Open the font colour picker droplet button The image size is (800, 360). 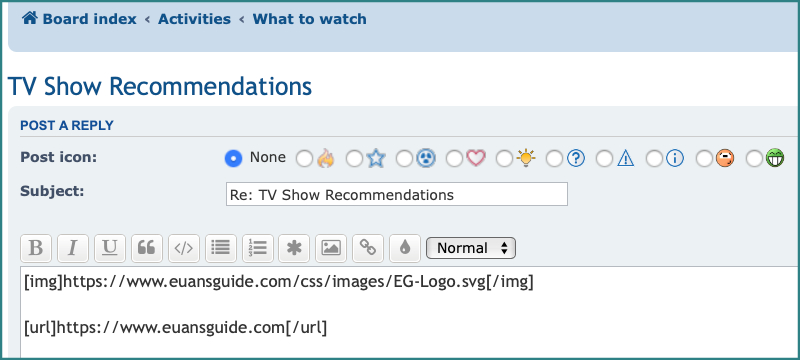pyautogui.click(x=405, y=248)
